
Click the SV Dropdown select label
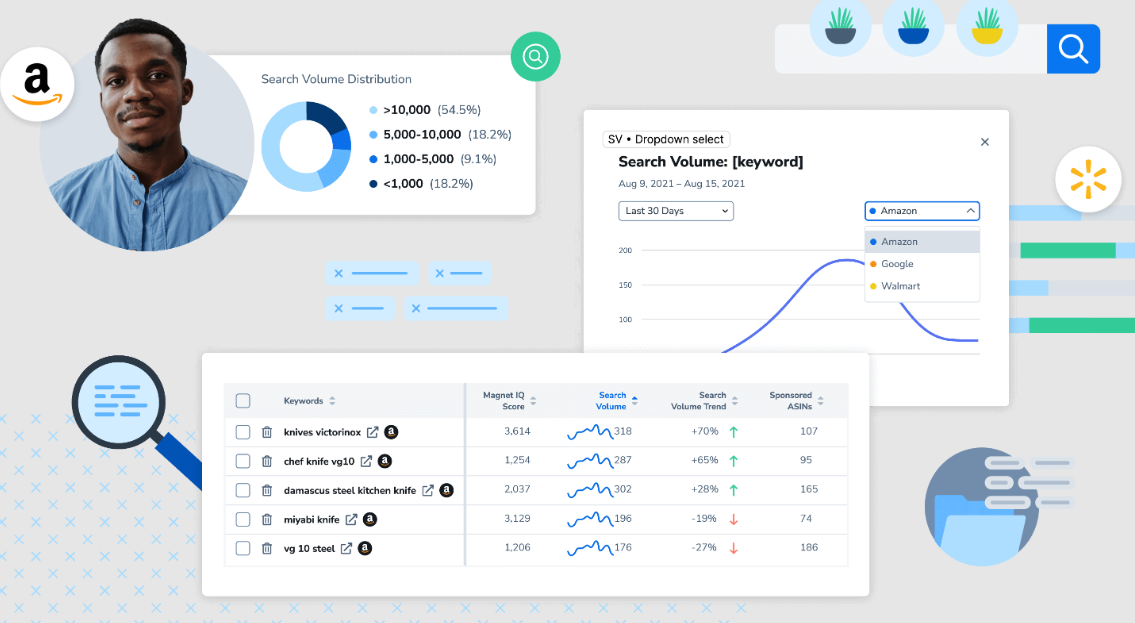tap(666, 139)
